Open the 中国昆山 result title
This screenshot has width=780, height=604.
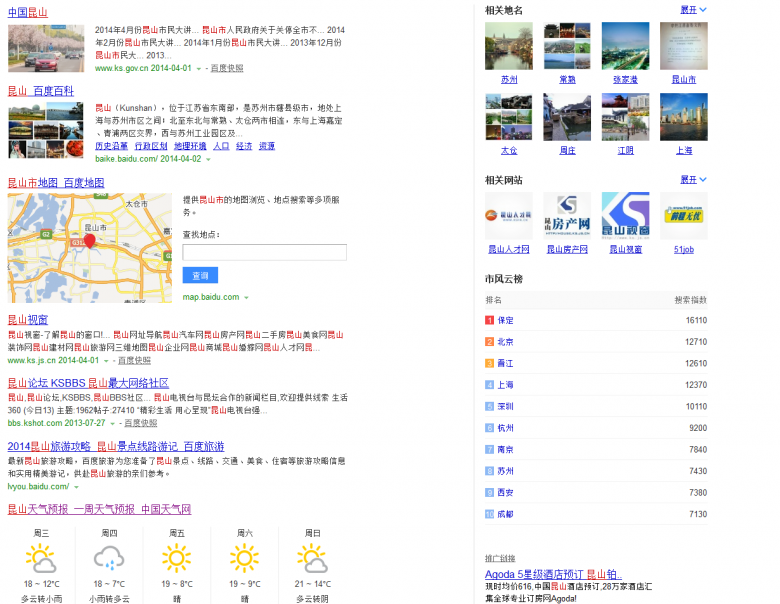[27, 12]
